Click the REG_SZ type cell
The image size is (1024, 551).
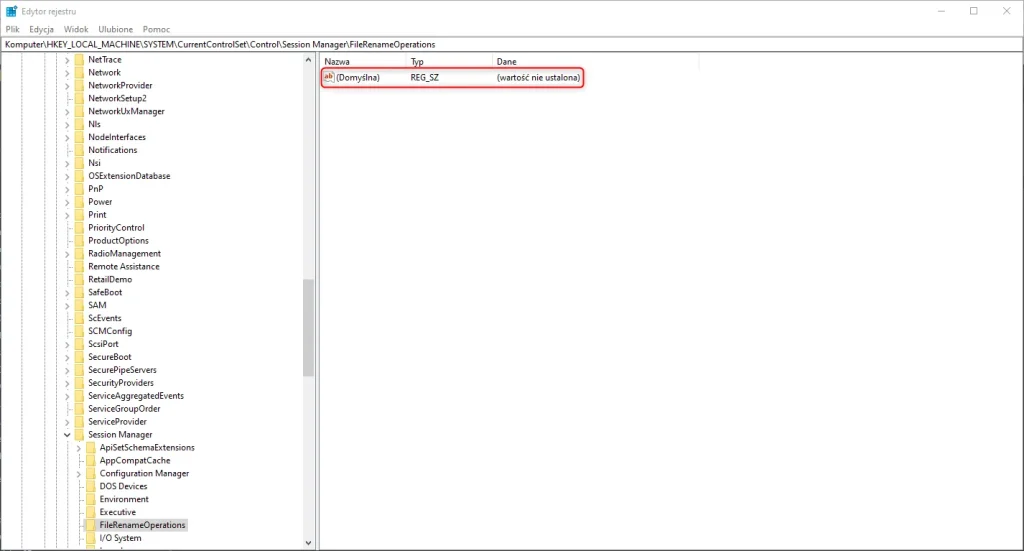click(424, 78)
